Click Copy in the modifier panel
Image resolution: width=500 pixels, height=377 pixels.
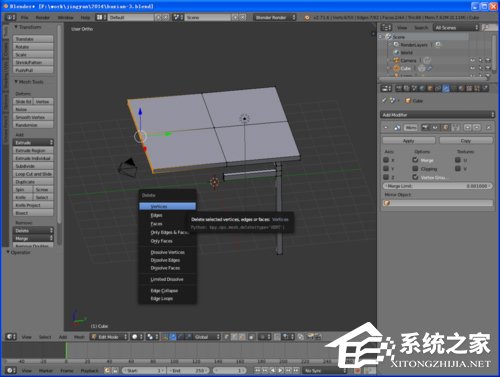466,141
